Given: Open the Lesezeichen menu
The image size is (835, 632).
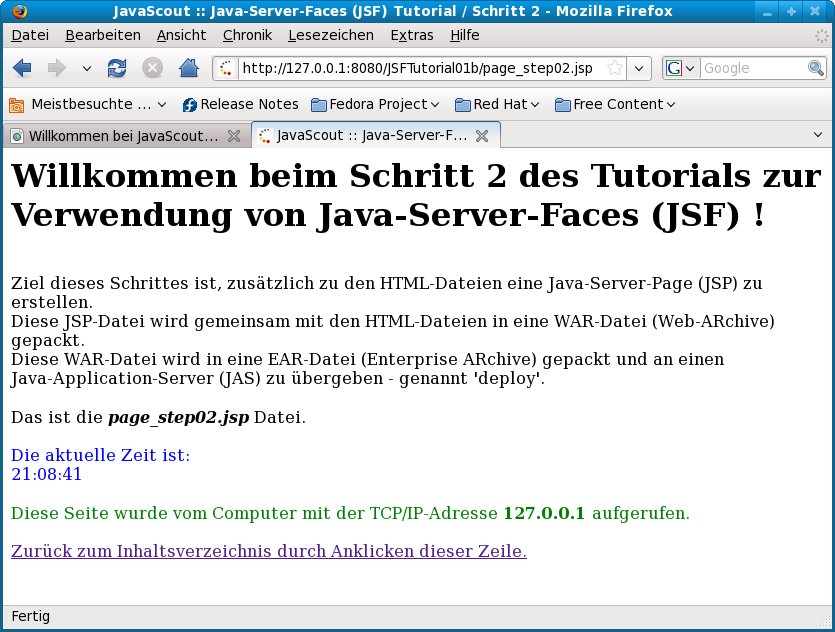Looking at the screenshot, I should [330, 35].
